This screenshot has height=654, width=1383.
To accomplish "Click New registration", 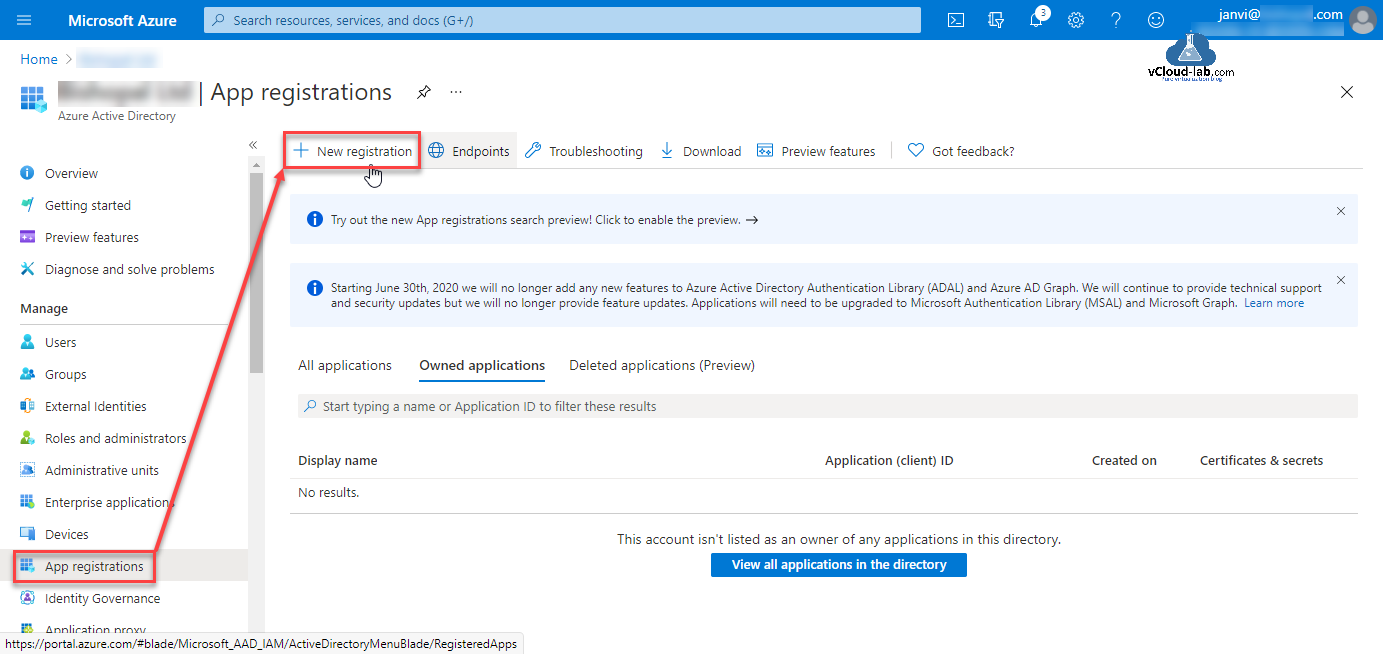I will pyautogui.click(x=352, y=151).
